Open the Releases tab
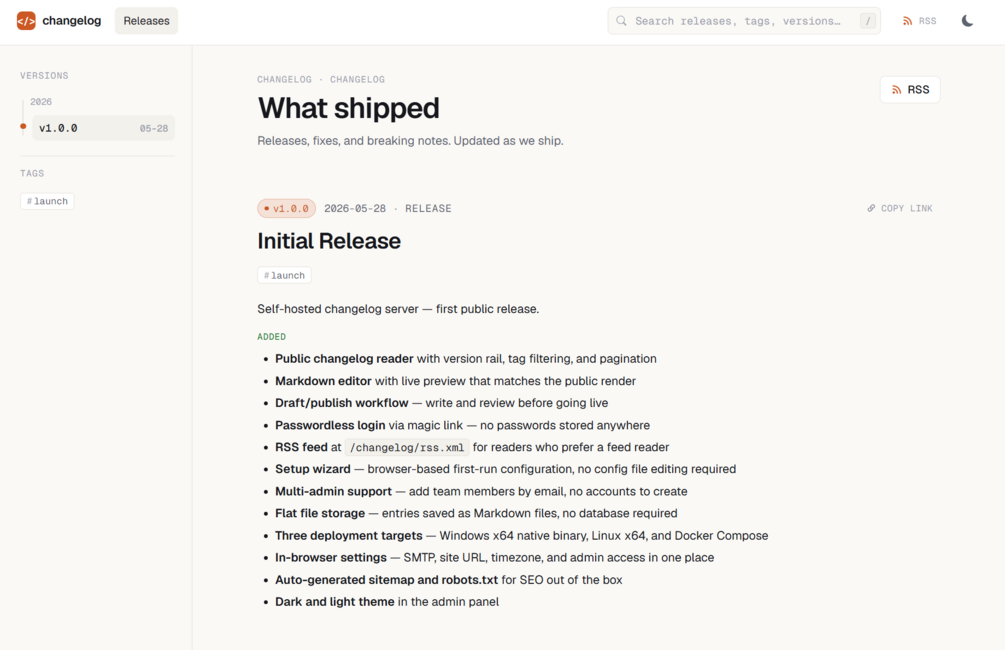 click(x=146, y=21)
